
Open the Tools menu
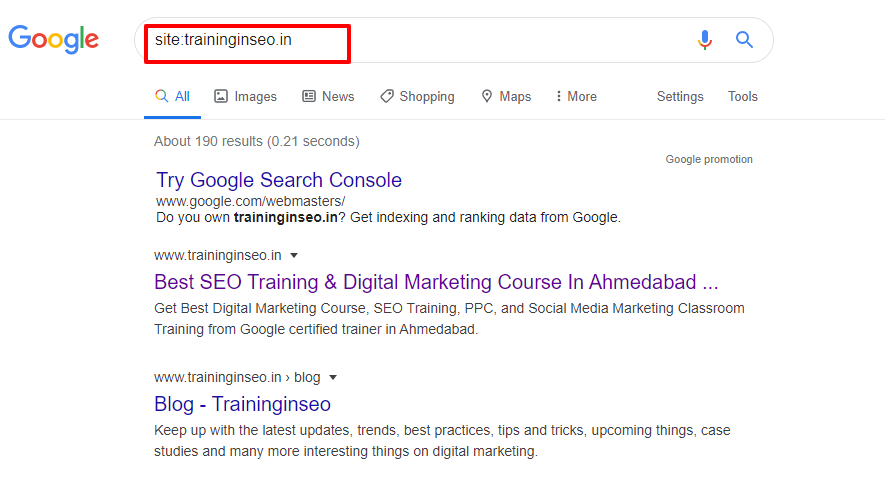[x=743, y=97]
